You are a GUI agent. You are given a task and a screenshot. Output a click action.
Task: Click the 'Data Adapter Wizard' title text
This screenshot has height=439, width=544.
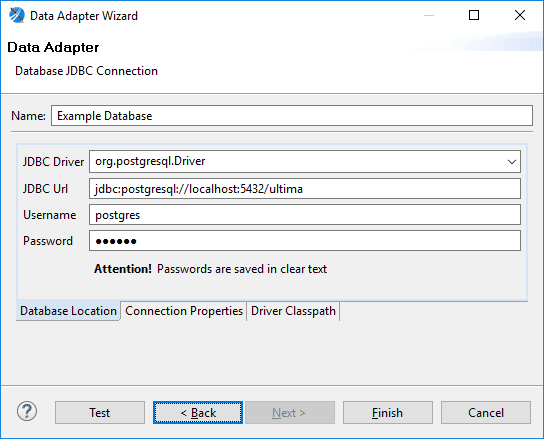point(84,16)
